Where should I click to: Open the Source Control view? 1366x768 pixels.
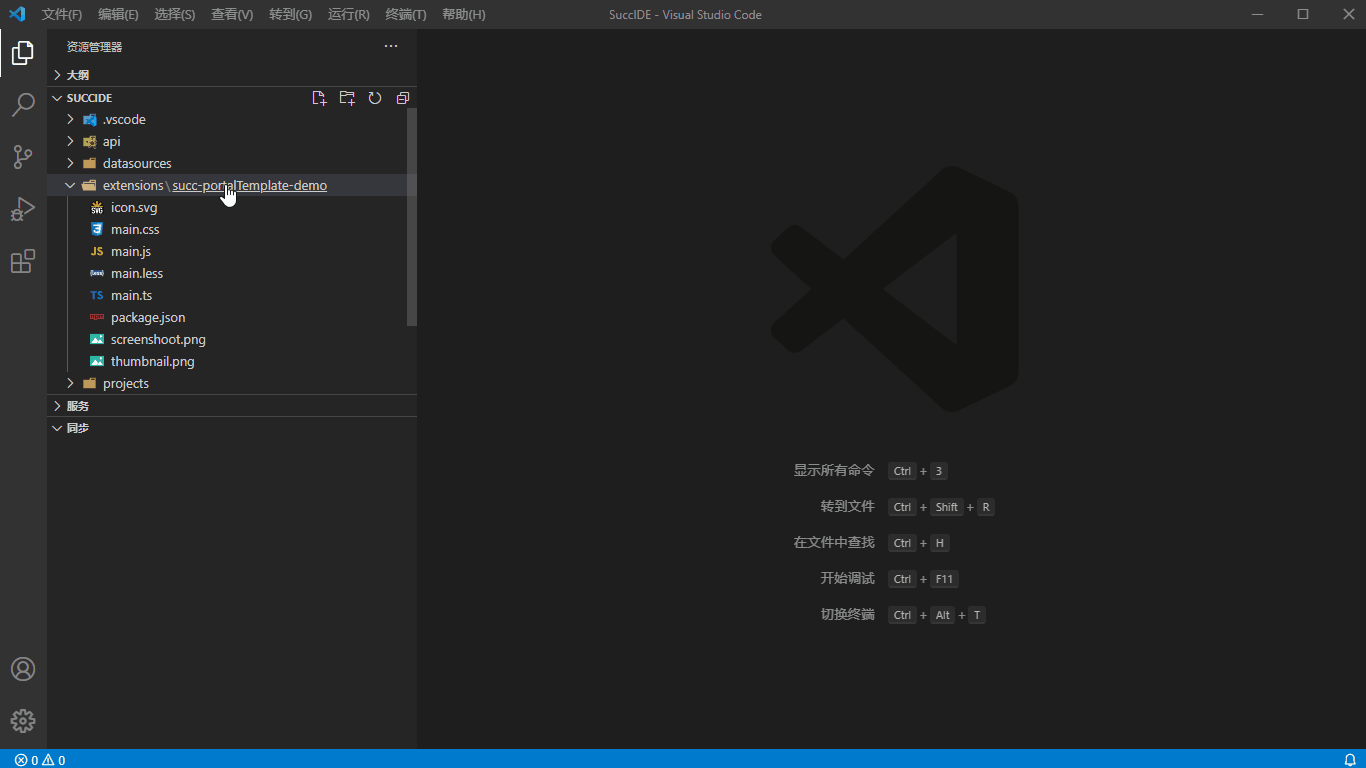click(x=23, y=157)
